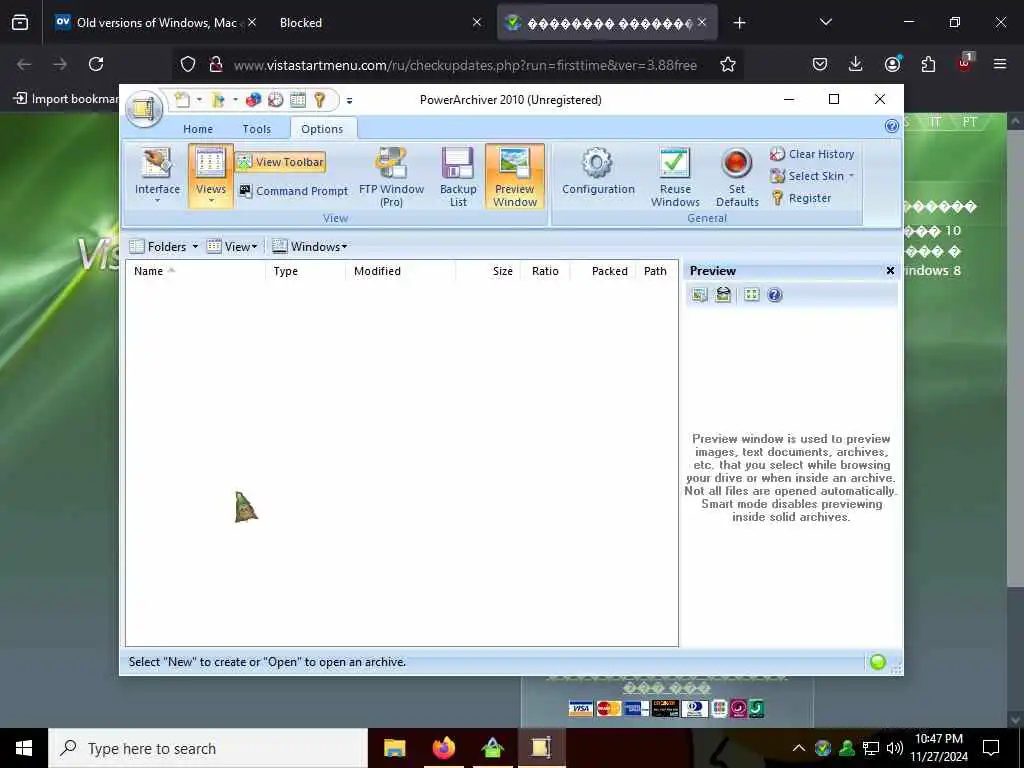Viewport: 1024px width, 768px height.
Task: Close the Preview panel with its X
Action: click(x=890, y=270)
